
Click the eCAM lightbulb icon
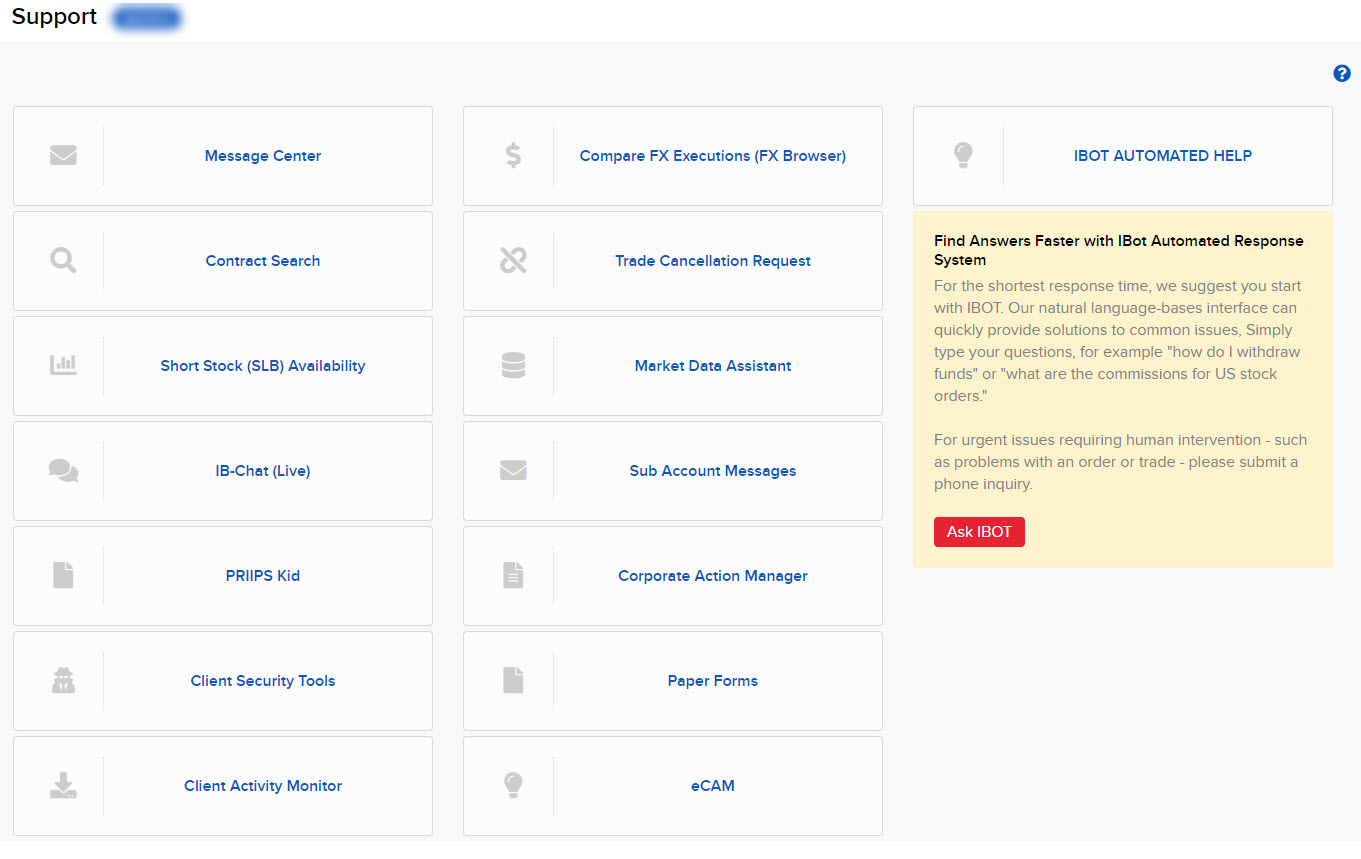[x=513, y=785]
